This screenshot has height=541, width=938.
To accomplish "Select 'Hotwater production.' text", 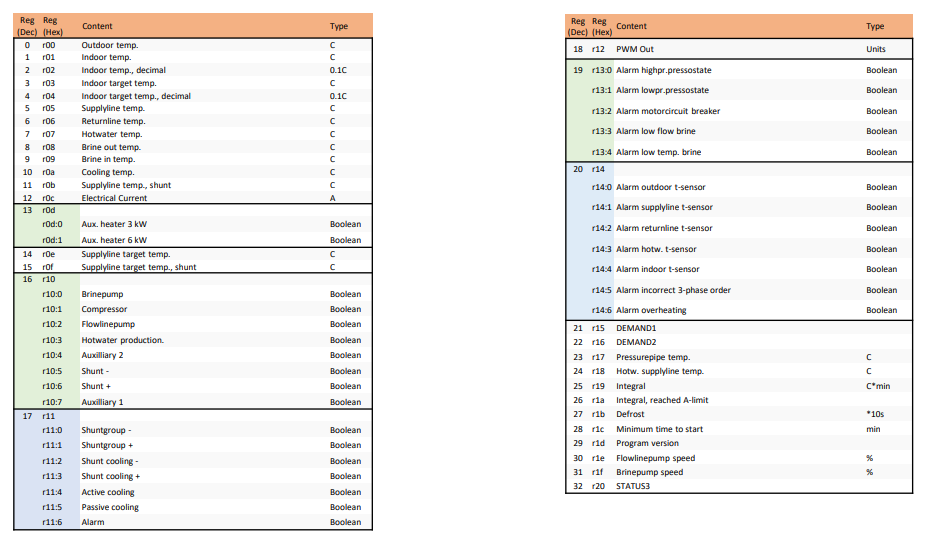I will point(123,340).
